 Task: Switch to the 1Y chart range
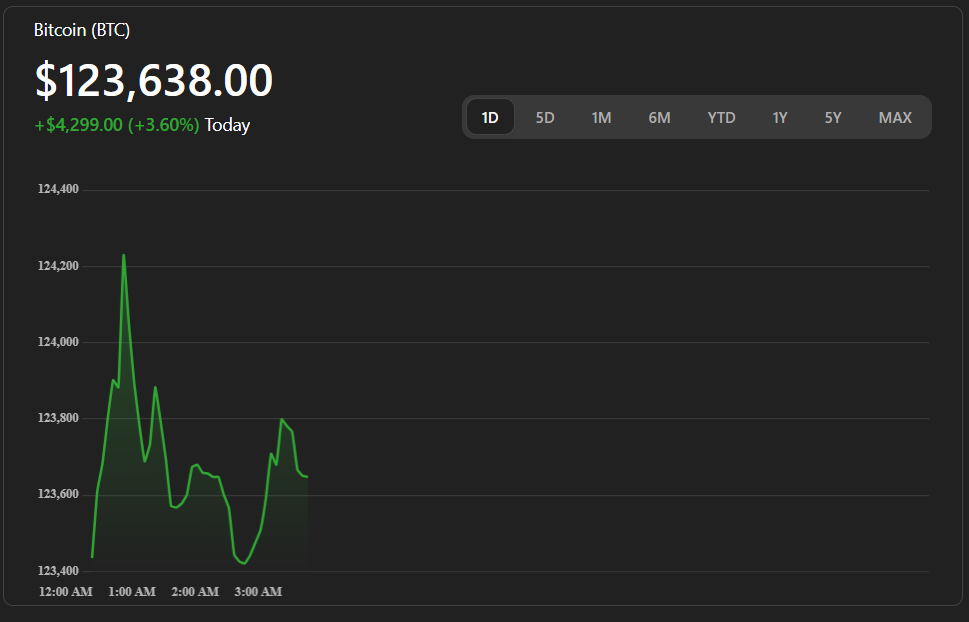coord(780,118)
